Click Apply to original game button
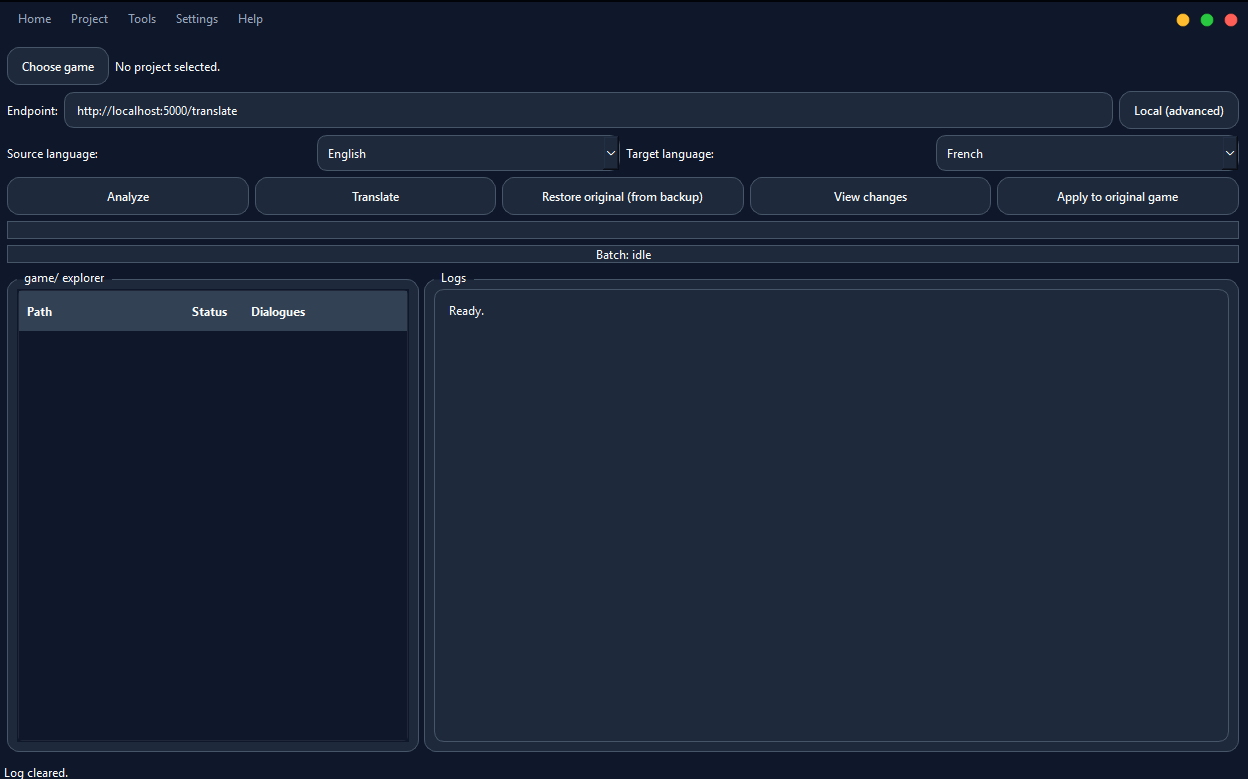 [1118, 196]
